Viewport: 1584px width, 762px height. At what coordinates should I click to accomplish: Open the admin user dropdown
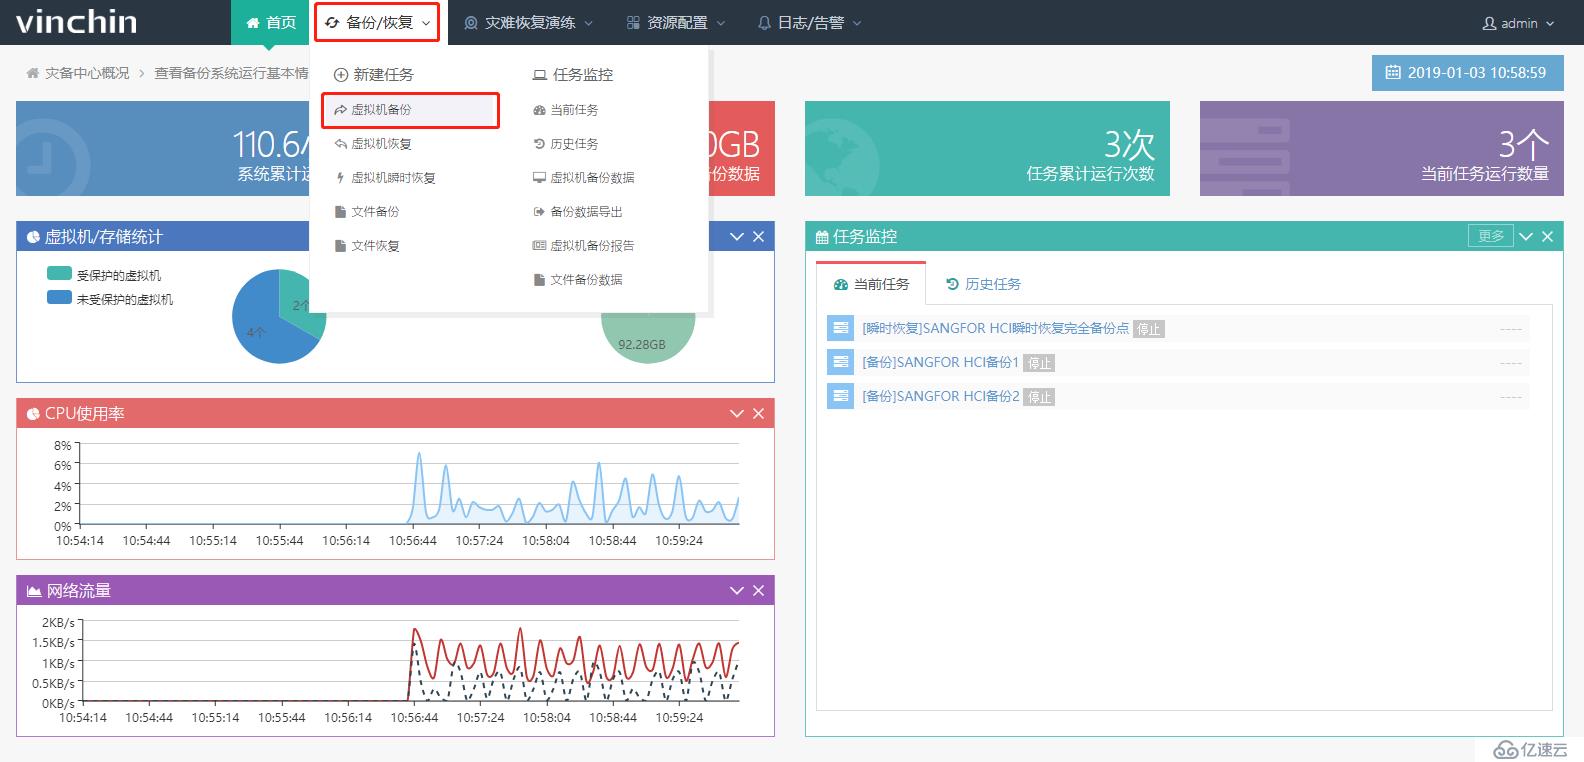coord(1518,23)
